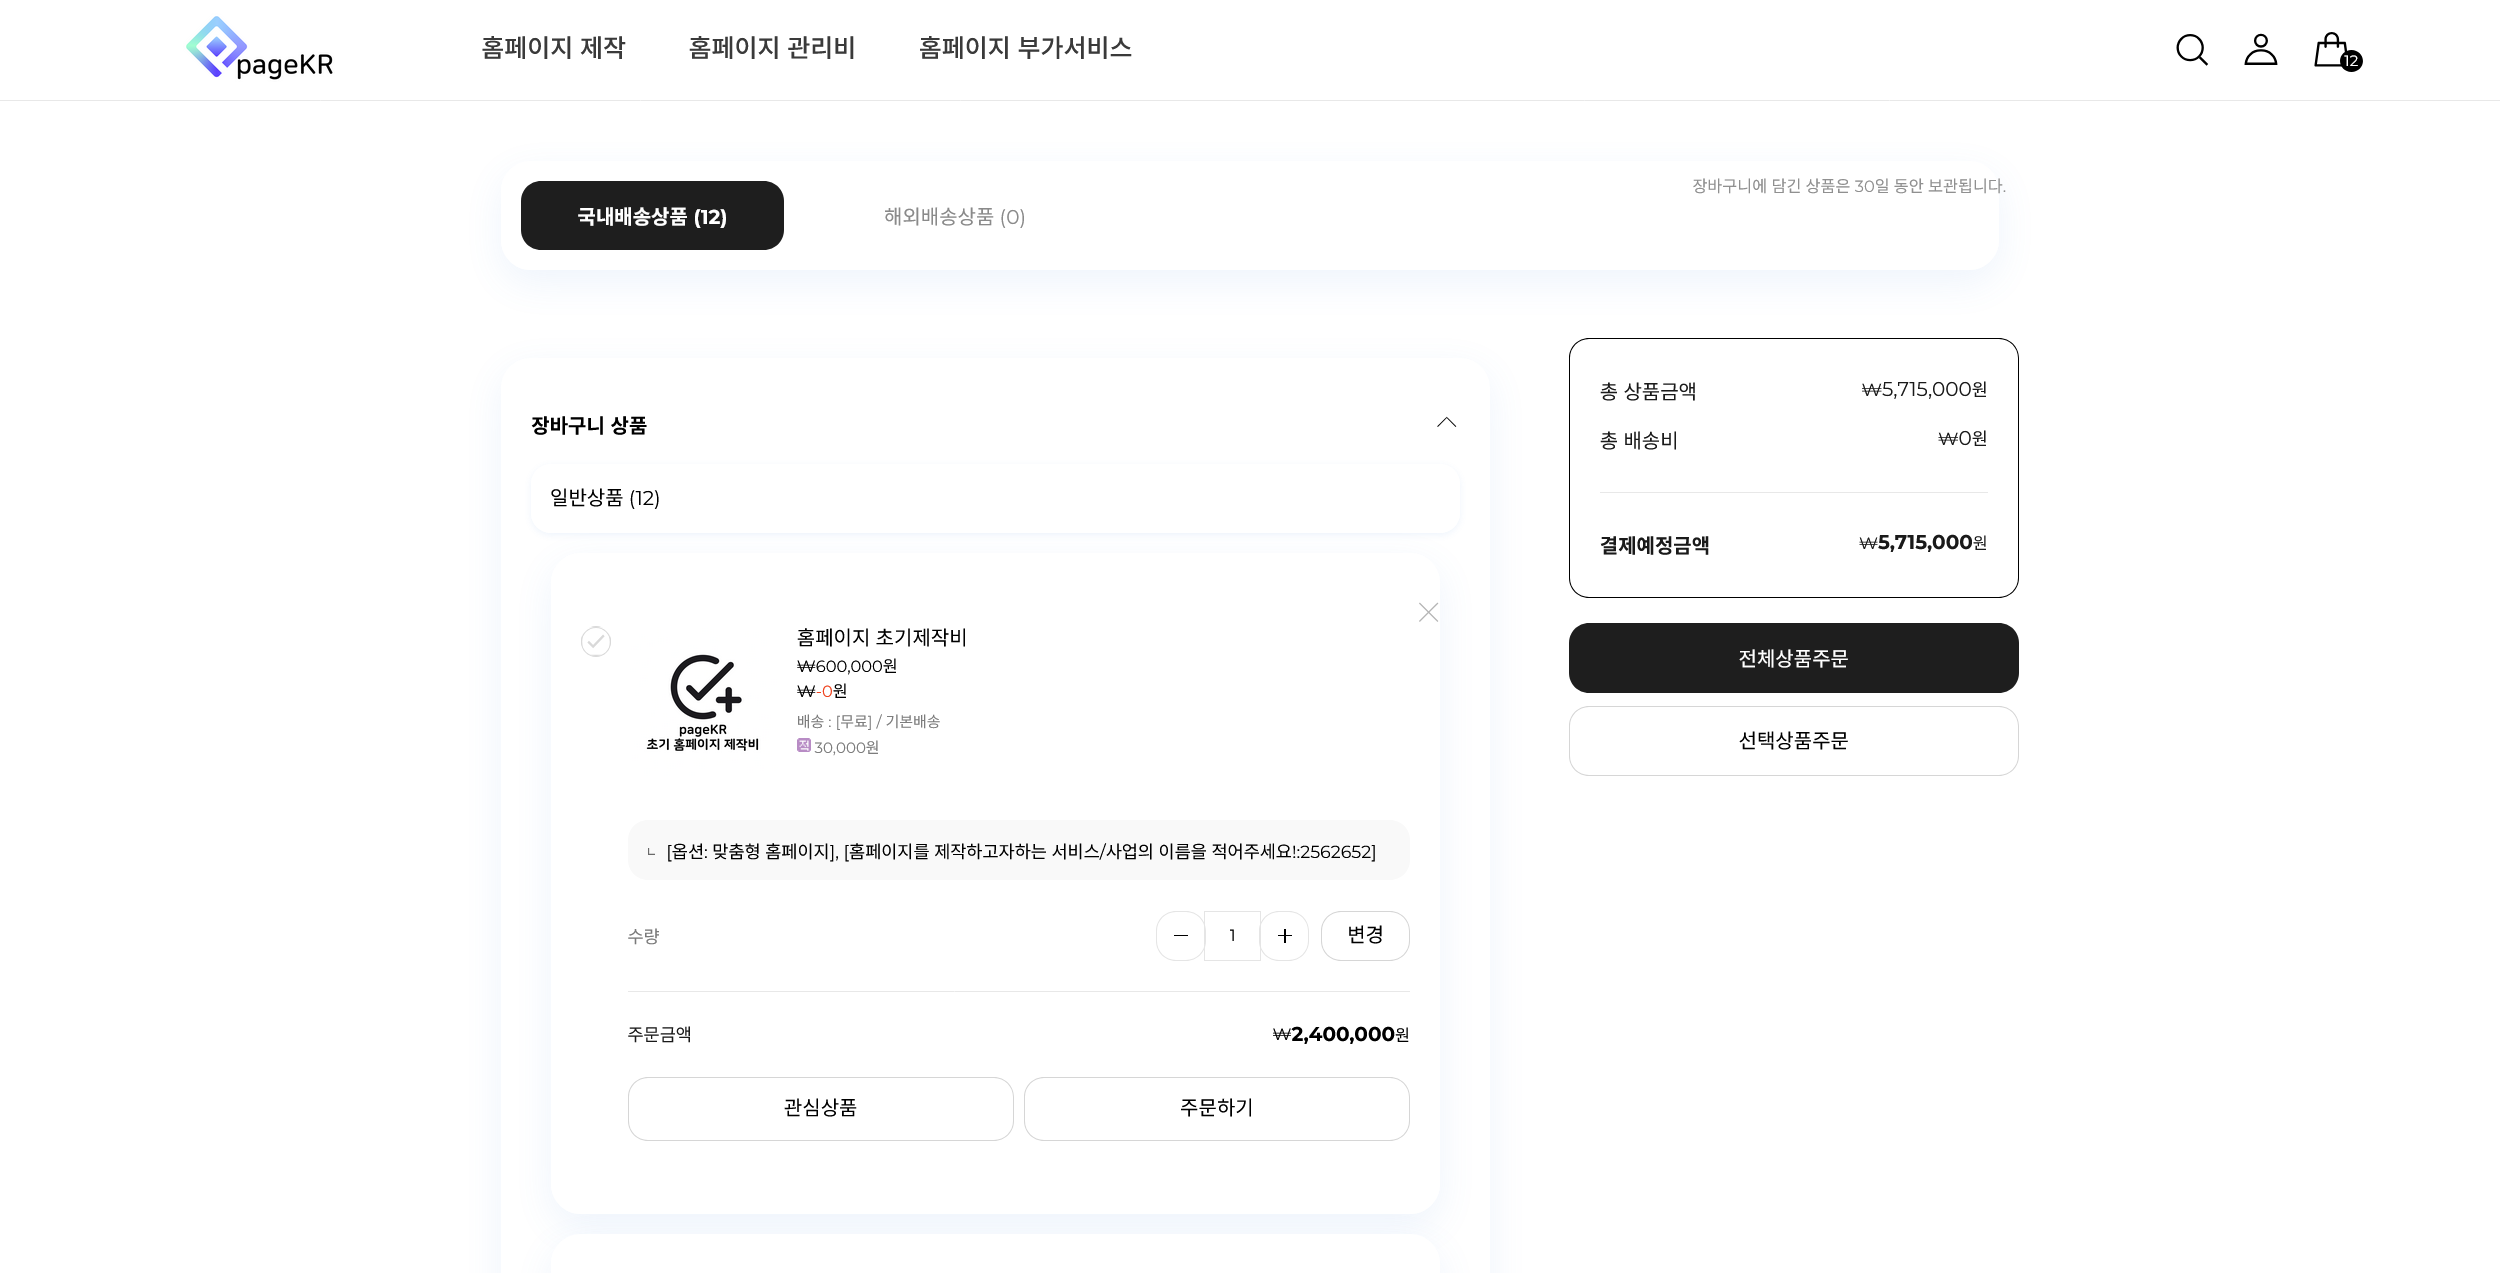The width and height of the screenshot is (2500, 1273).
Task: Click the purple reward points icon
Action: [803, 745]
